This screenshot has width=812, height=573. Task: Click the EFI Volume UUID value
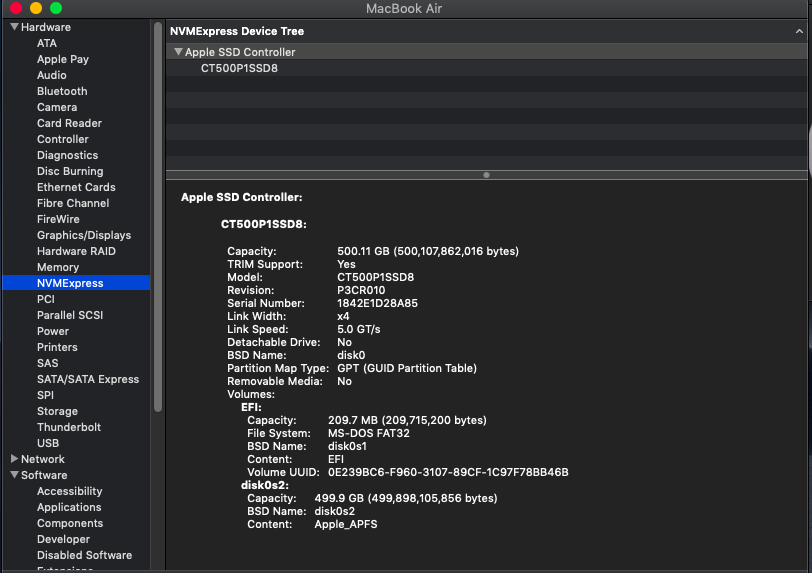coord(448,472)
